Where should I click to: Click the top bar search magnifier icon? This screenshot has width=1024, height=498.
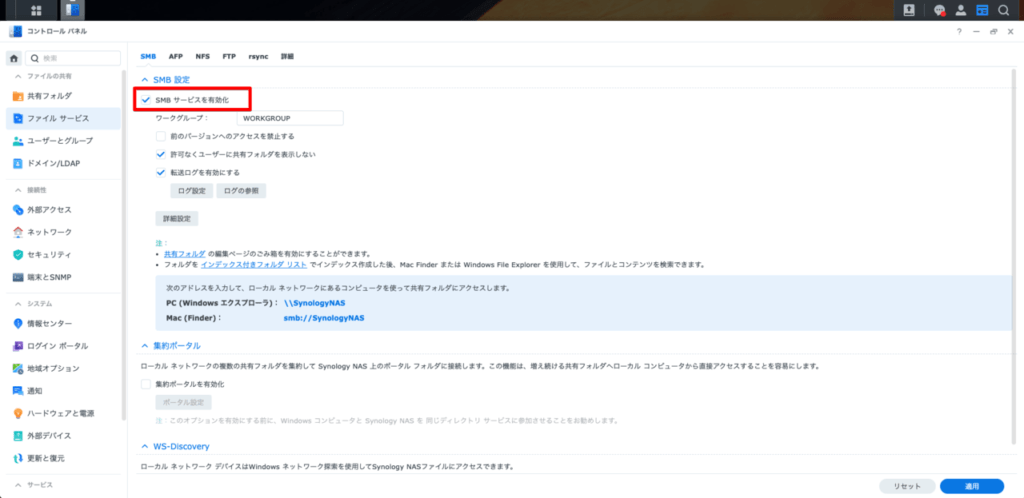(x=1003, y=10)
